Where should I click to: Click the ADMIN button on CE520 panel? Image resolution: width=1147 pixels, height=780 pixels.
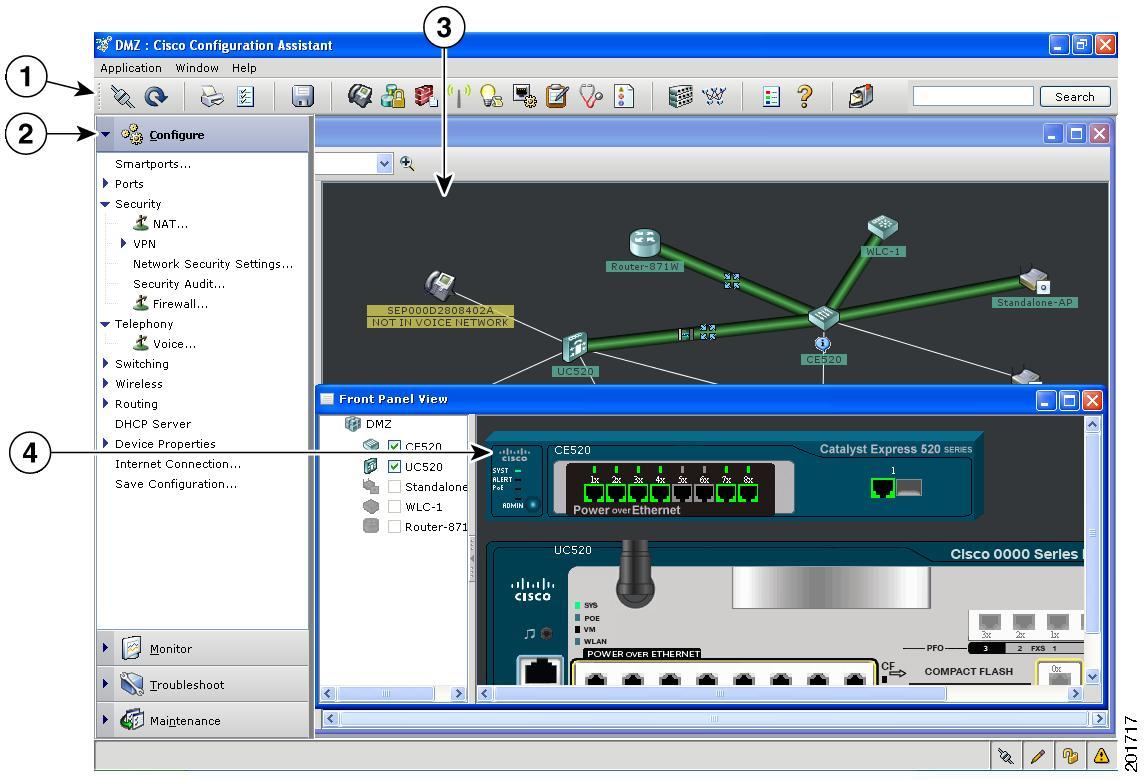532,504
